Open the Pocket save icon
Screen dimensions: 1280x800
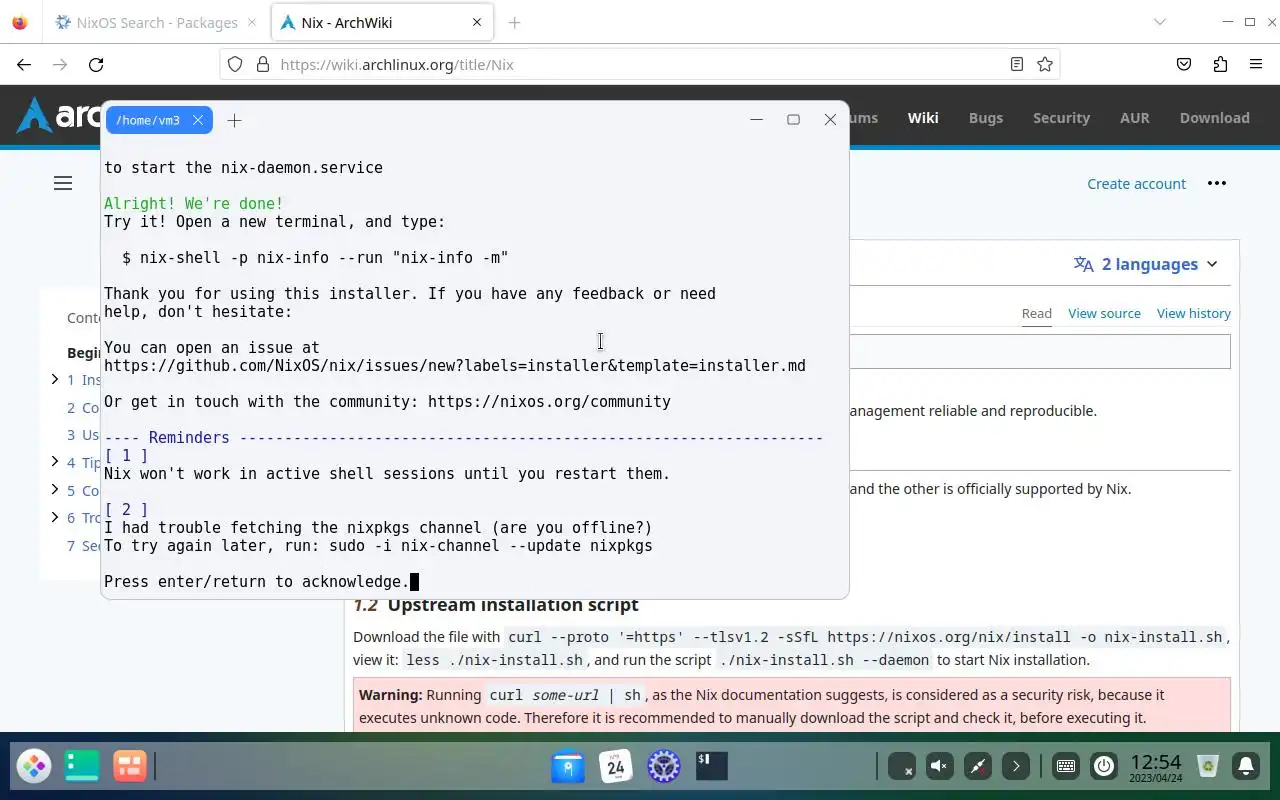tap(1184, 64)
